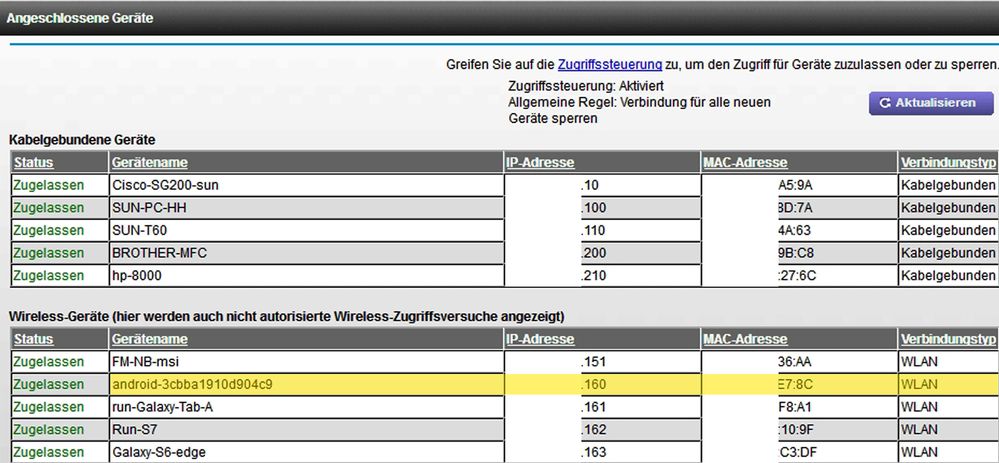Image resolution: width=999 pixels, height=463 pixels.
Task: Click IP address ending .151
Action: (593, 362)
